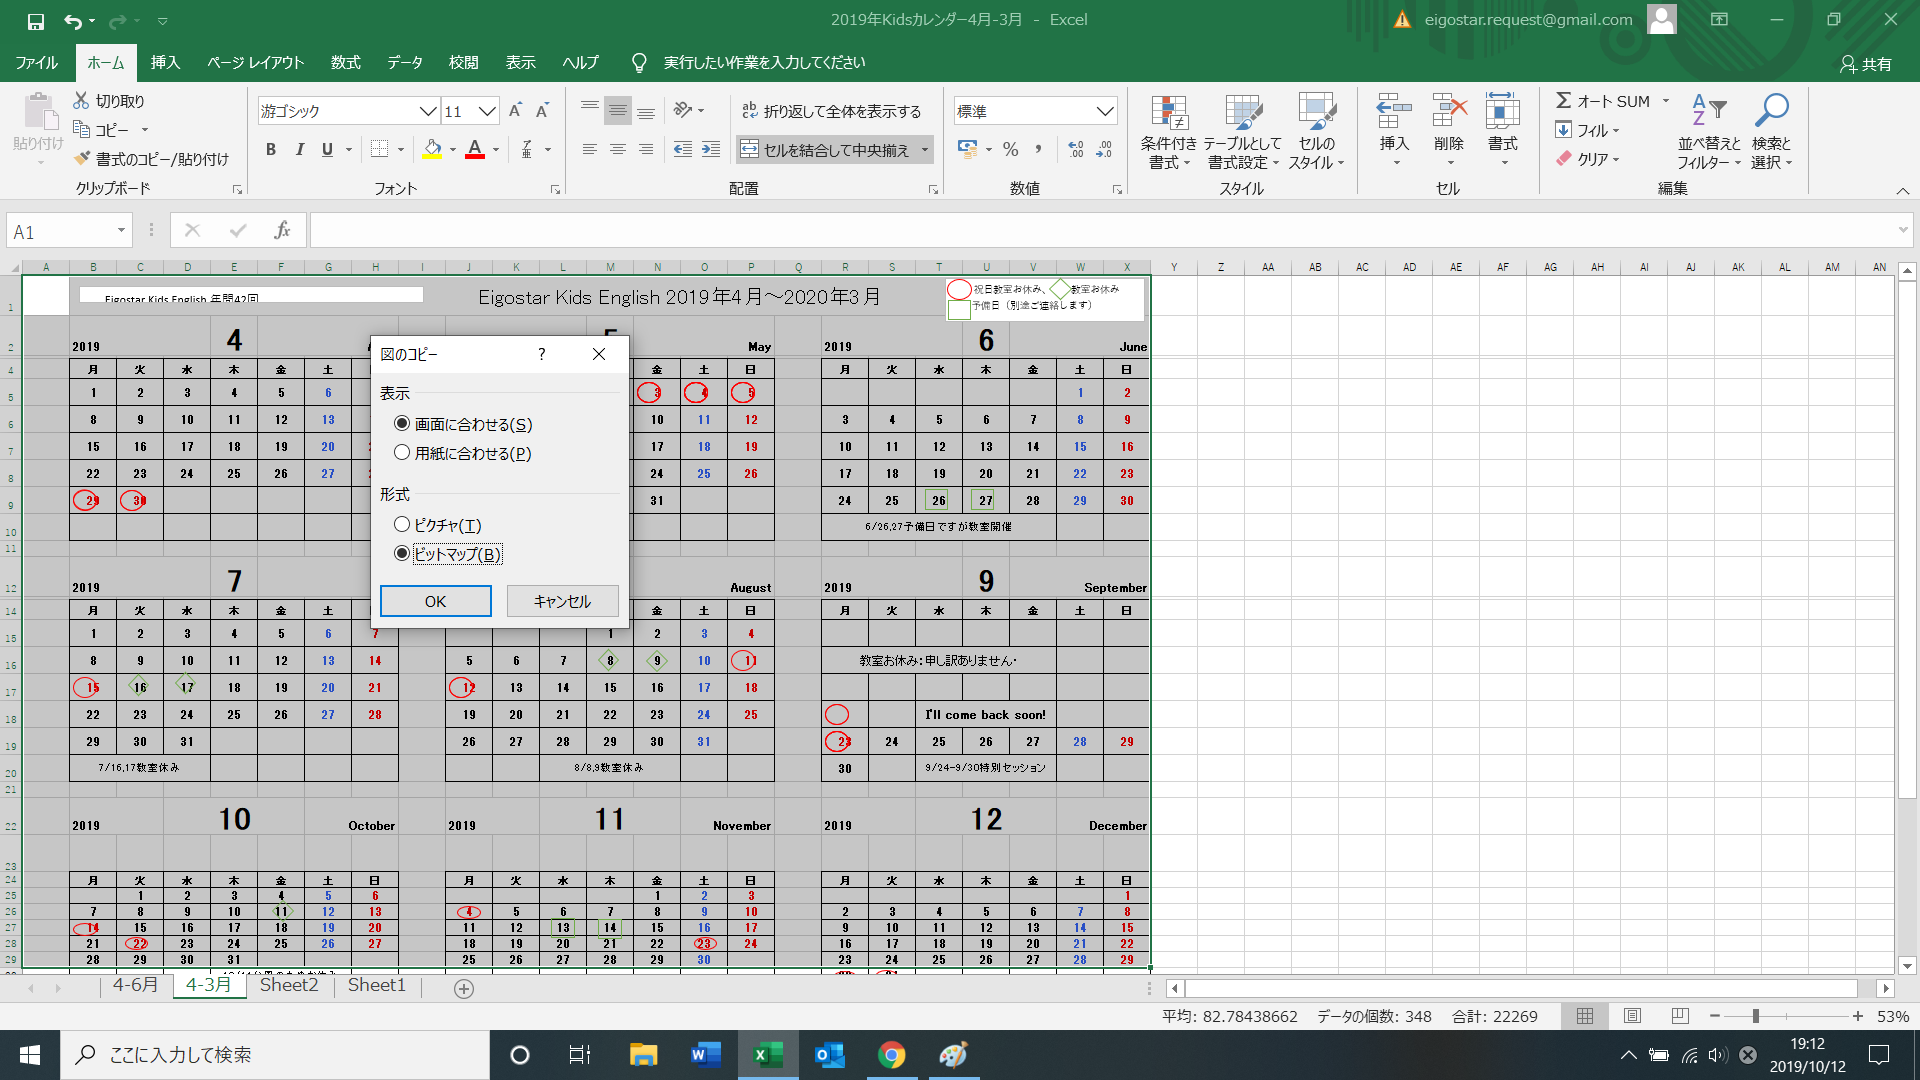
Task: Click the increase indent icon
Action: (x=711, y=150)
